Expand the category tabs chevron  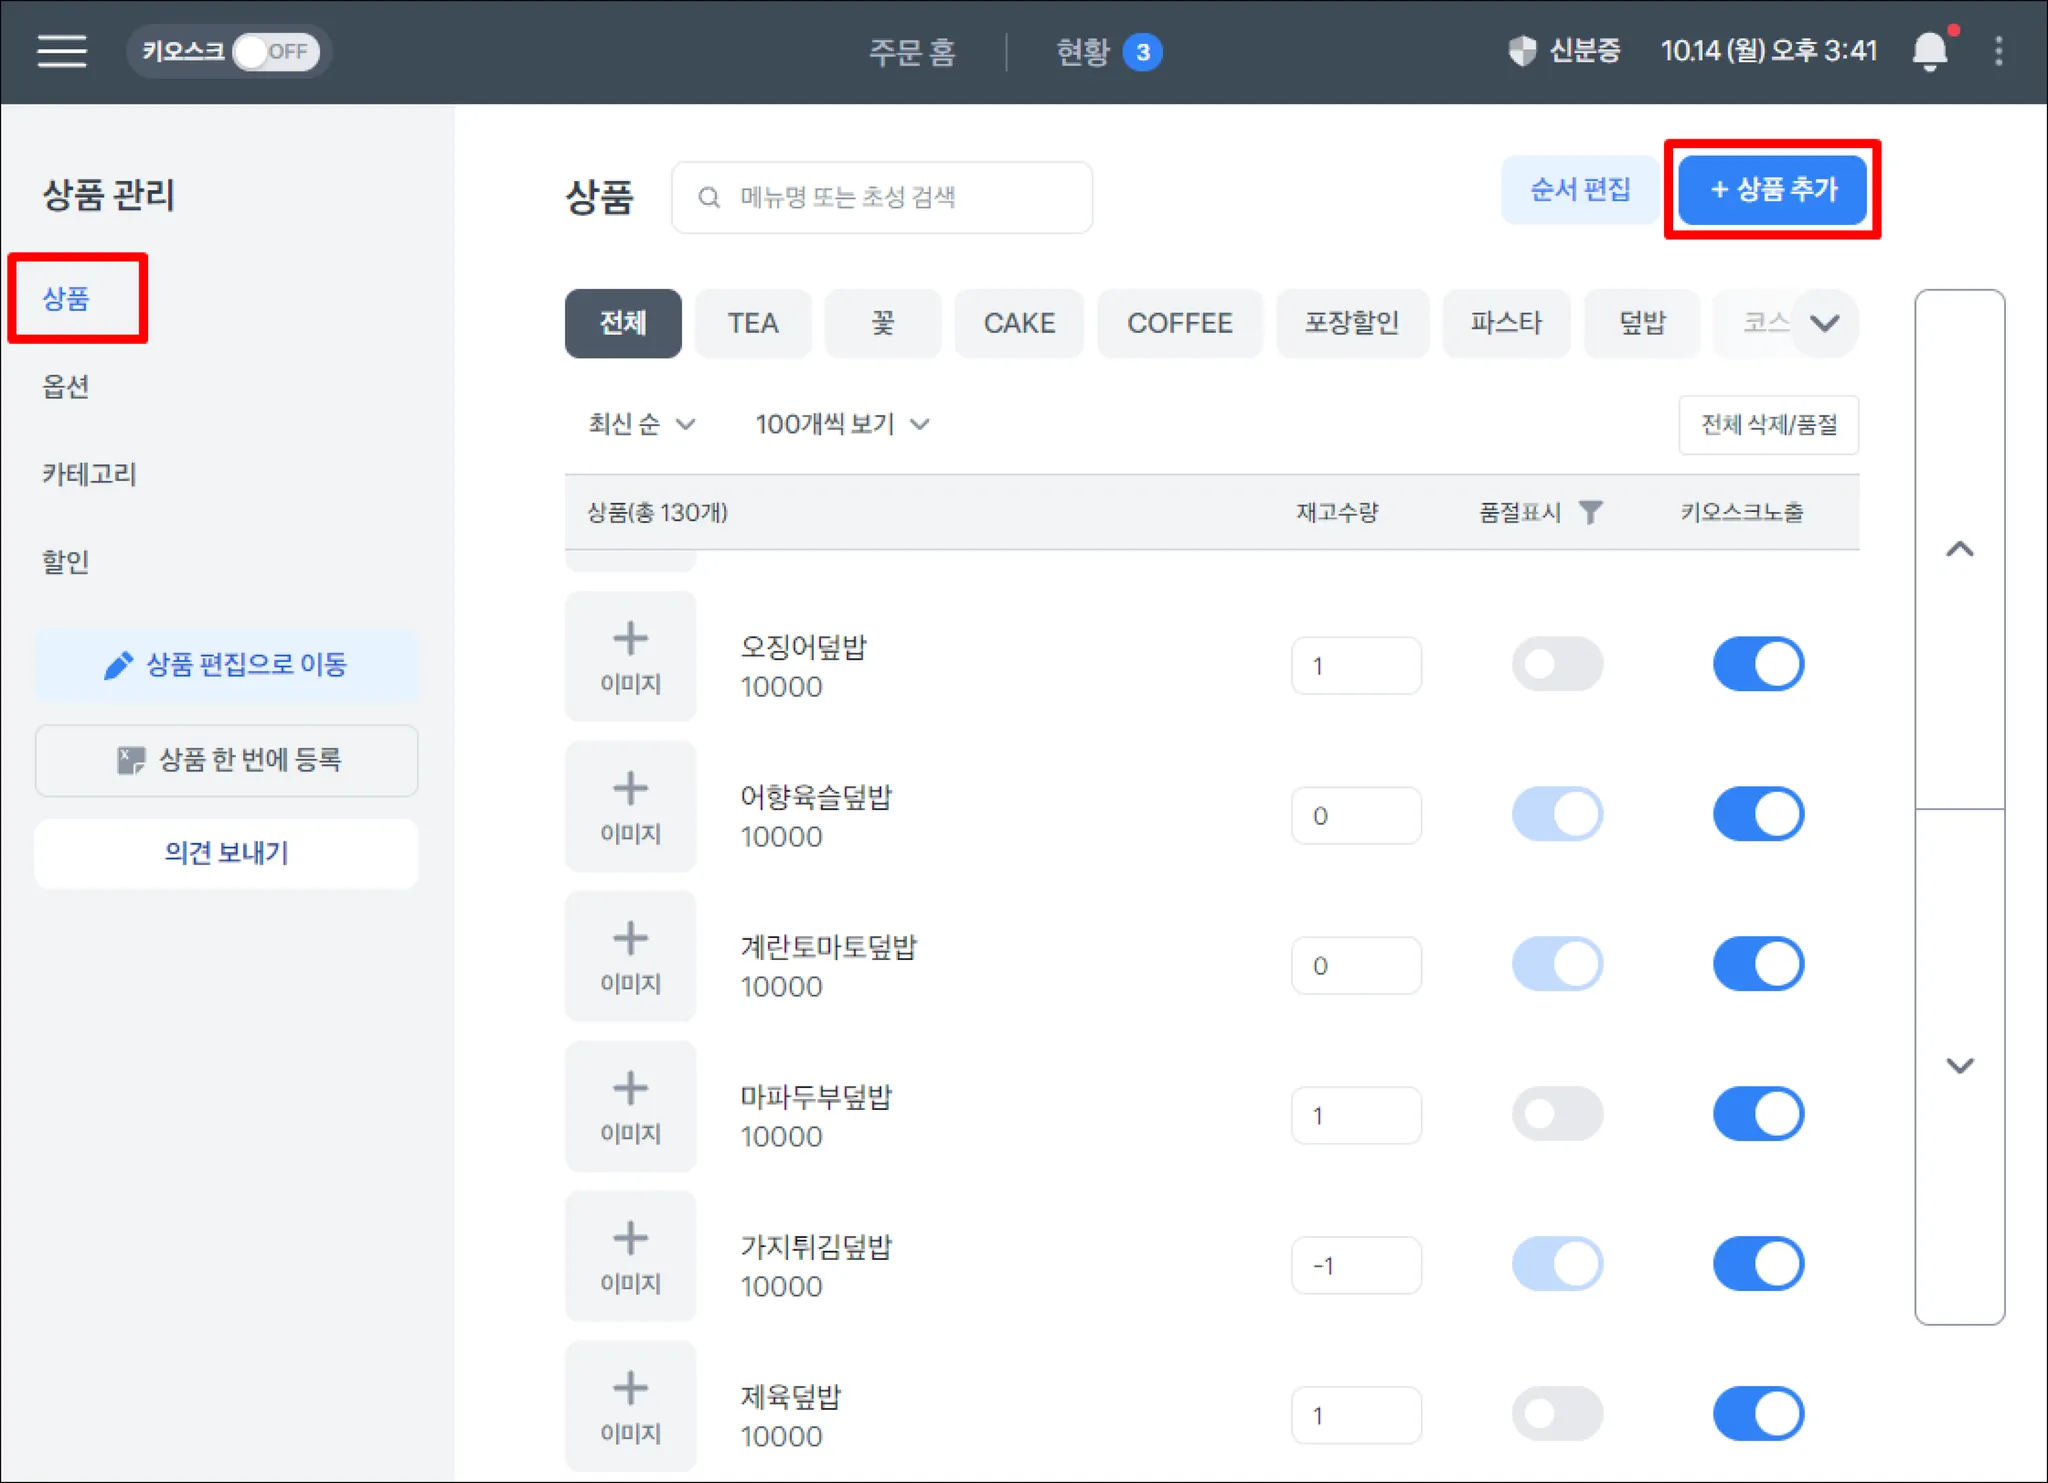pos(1824,323)
